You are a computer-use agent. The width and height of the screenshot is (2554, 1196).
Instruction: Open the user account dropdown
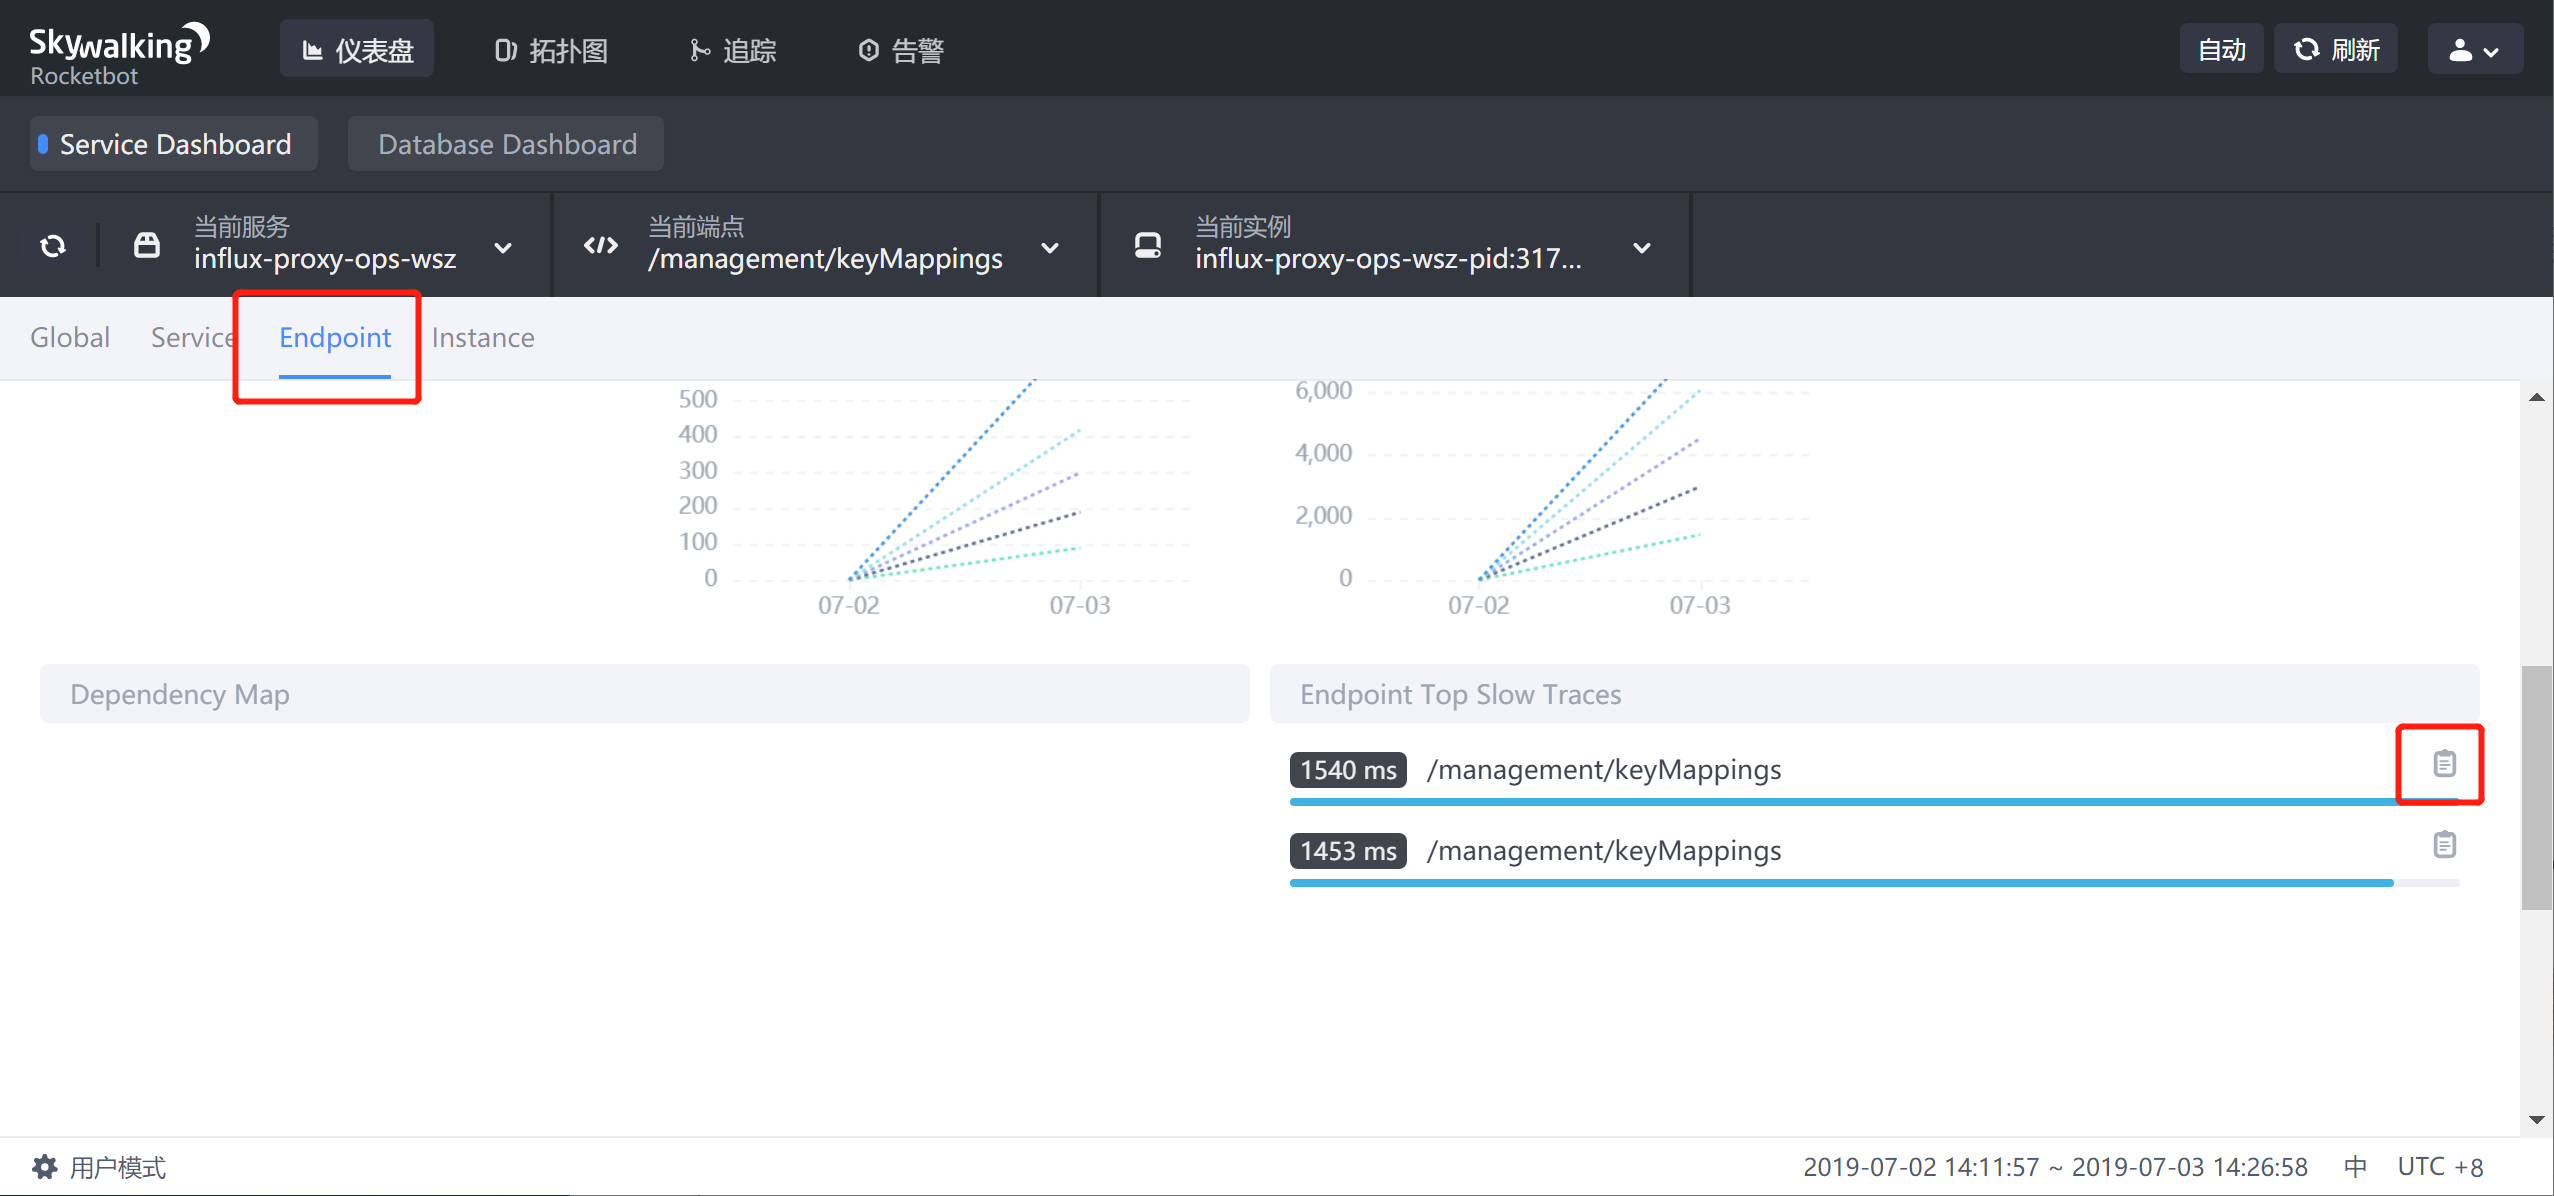tap(2475, 49)
